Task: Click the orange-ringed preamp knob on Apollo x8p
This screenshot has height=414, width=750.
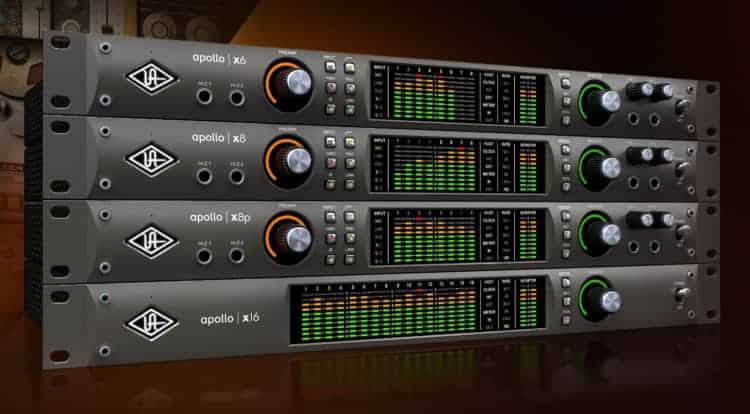Action: pyautogui.click(x=290, y=238)
